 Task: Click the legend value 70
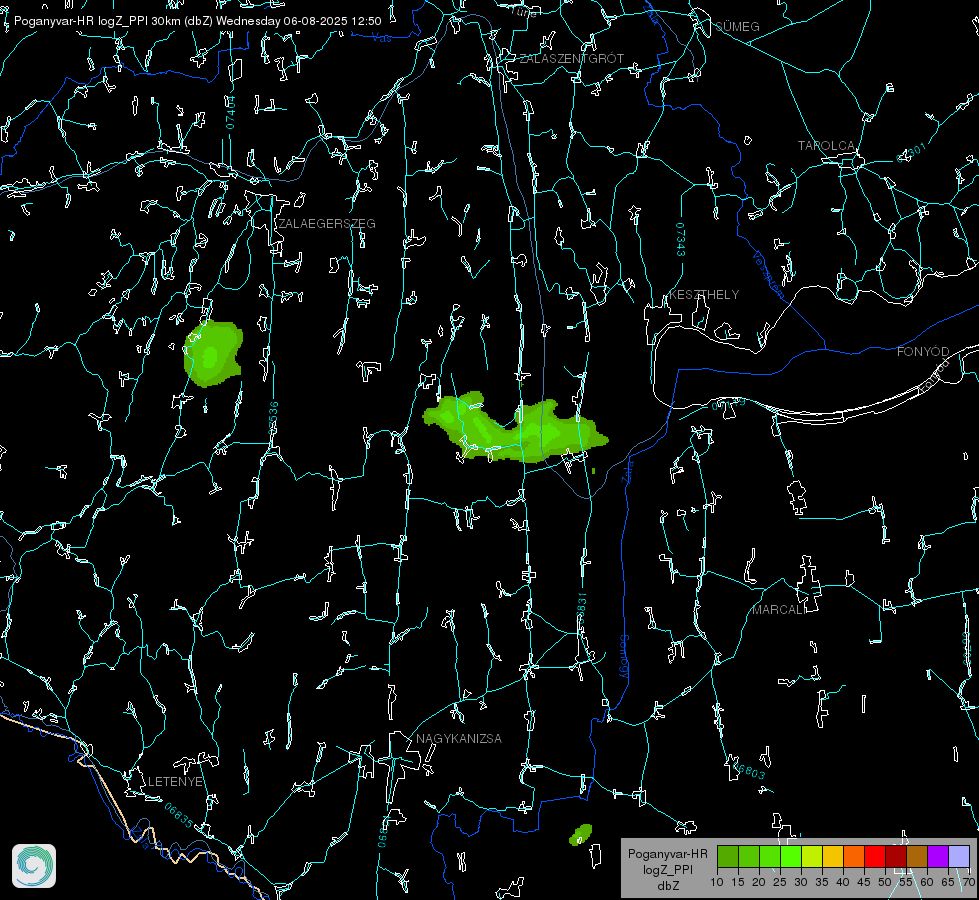tap(968, 882)
